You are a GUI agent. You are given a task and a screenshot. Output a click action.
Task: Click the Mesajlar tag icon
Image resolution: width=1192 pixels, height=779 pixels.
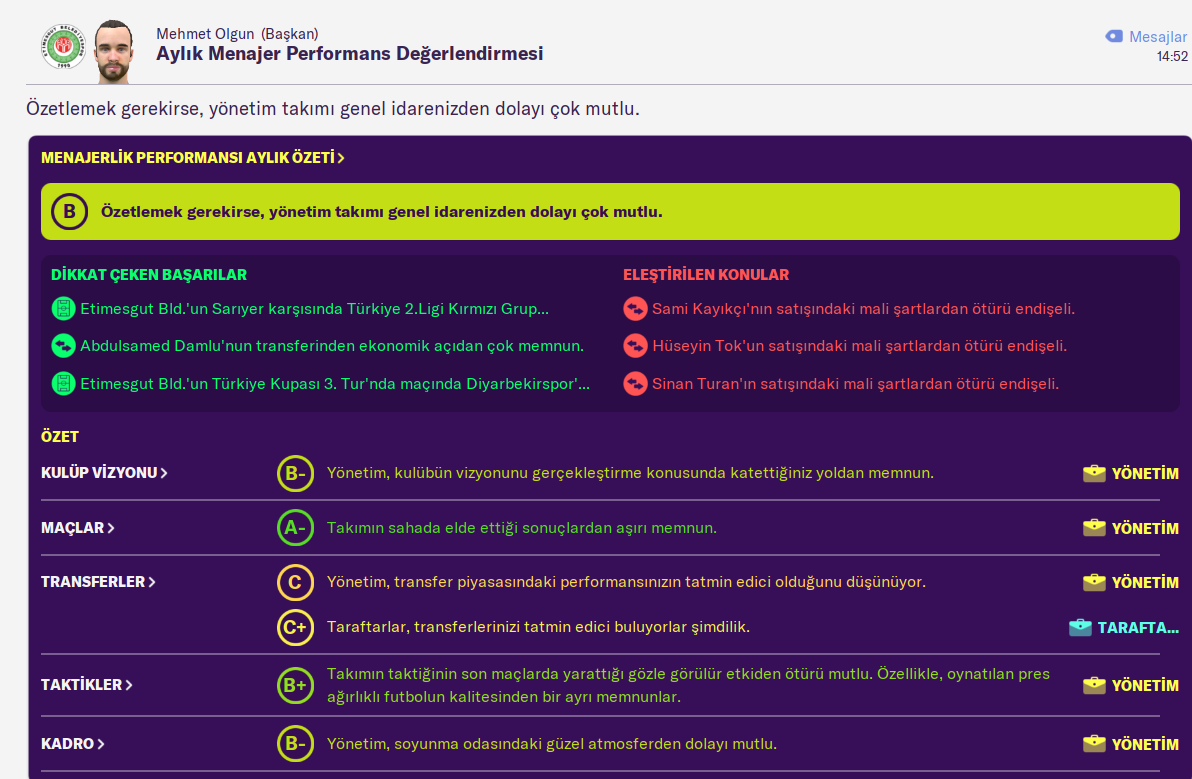(1114, 37)
